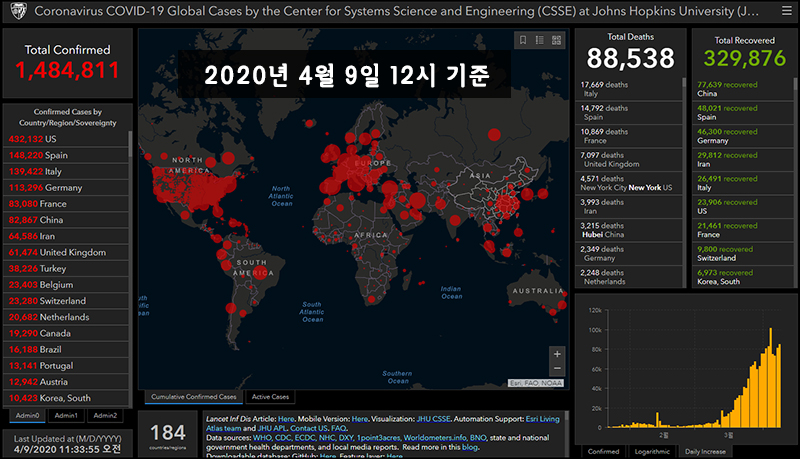The image size is (800, 459).
Task: Show the Daily Increase chart tab
Action: click(x=705, y=451)
